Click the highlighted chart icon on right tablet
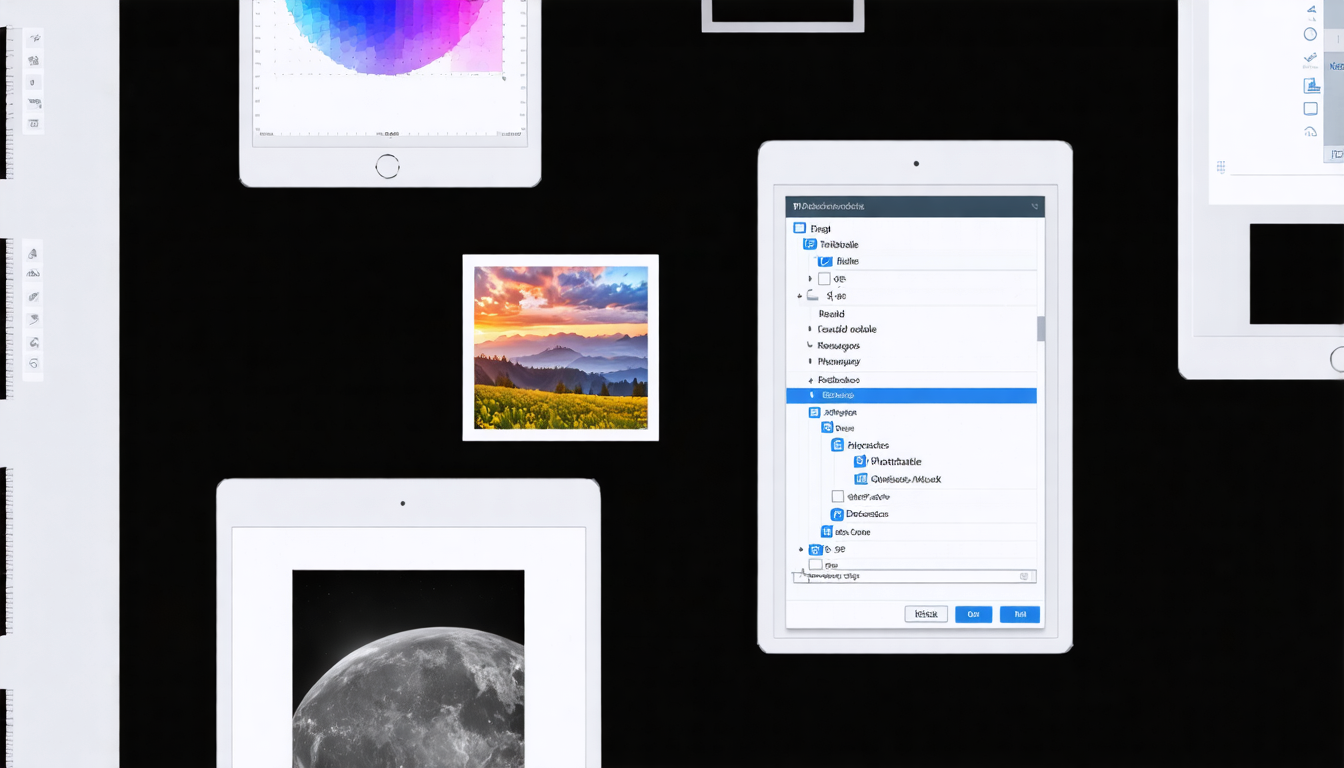This screenshot has width=1344, height=768. 1311,86
